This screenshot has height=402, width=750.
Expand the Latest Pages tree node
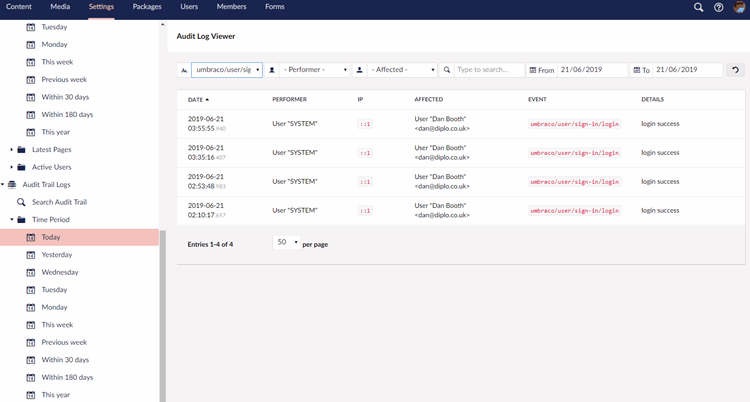pyautogui.click(x=11, y=150)
